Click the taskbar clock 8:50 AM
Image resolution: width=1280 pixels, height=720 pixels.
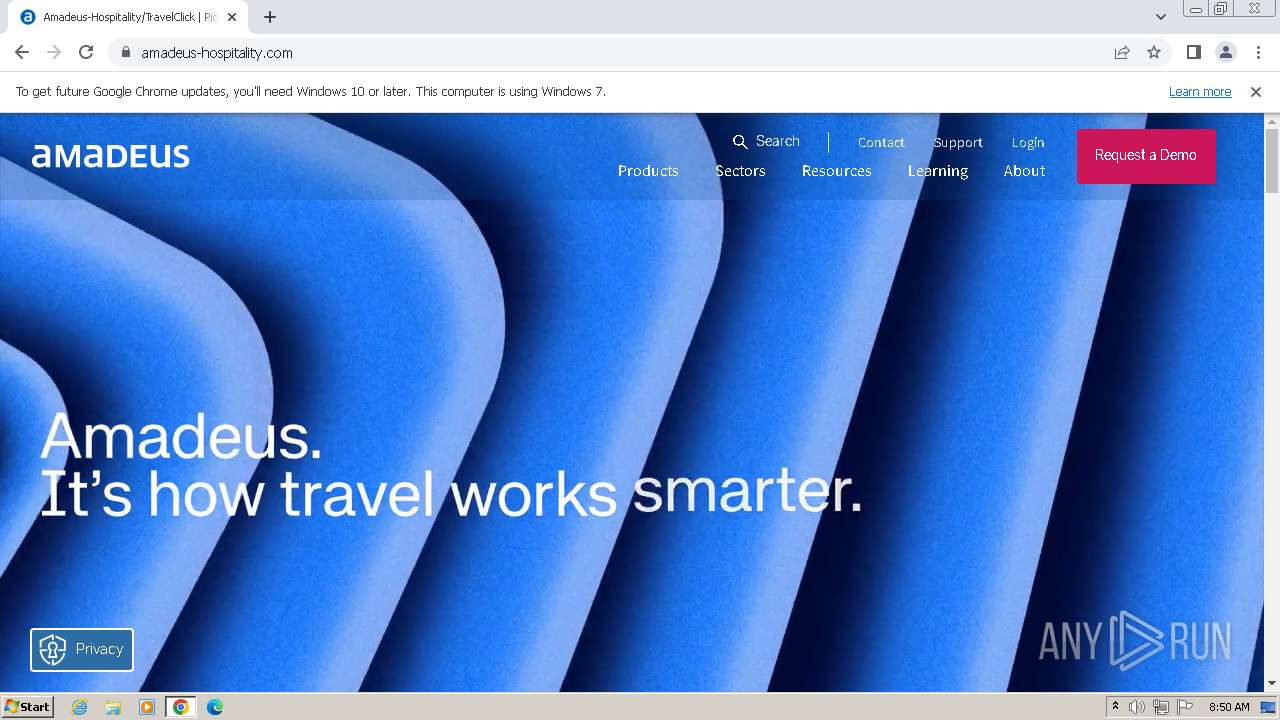coord(1229,707)
